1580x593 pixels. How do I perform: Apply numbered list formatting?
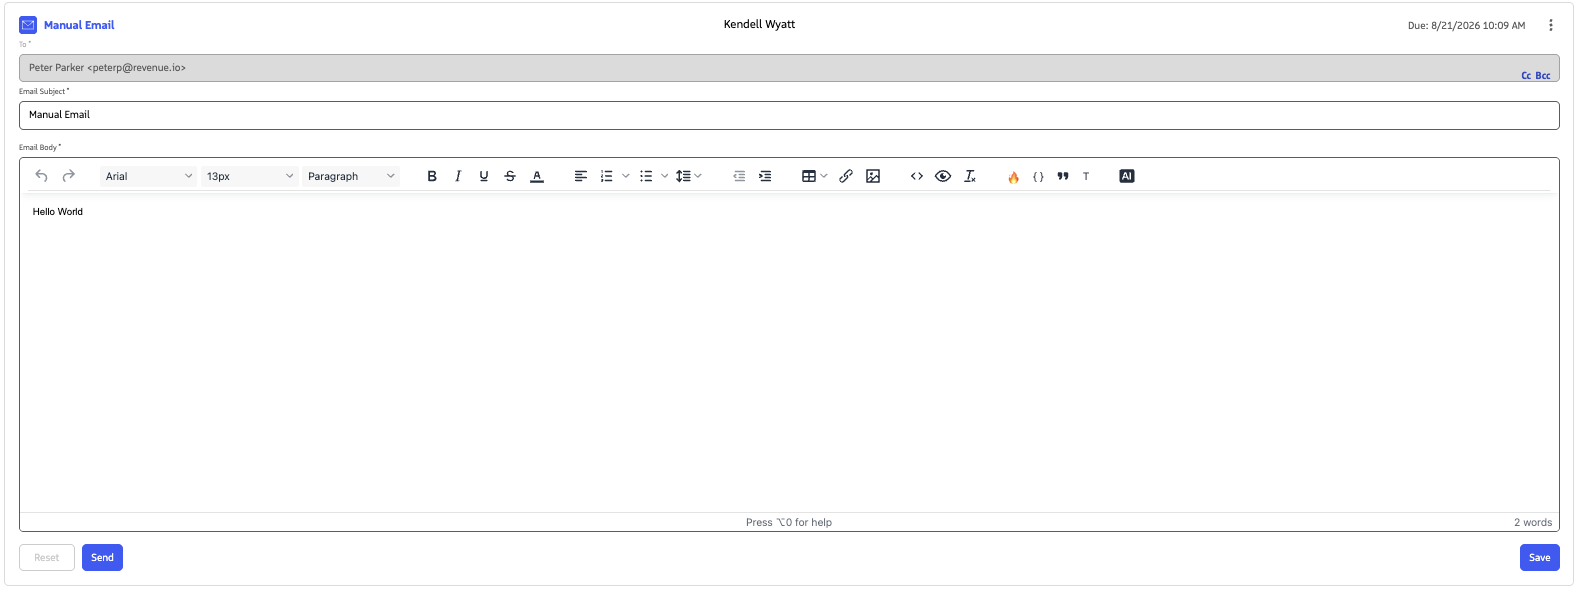click(606, 176)
